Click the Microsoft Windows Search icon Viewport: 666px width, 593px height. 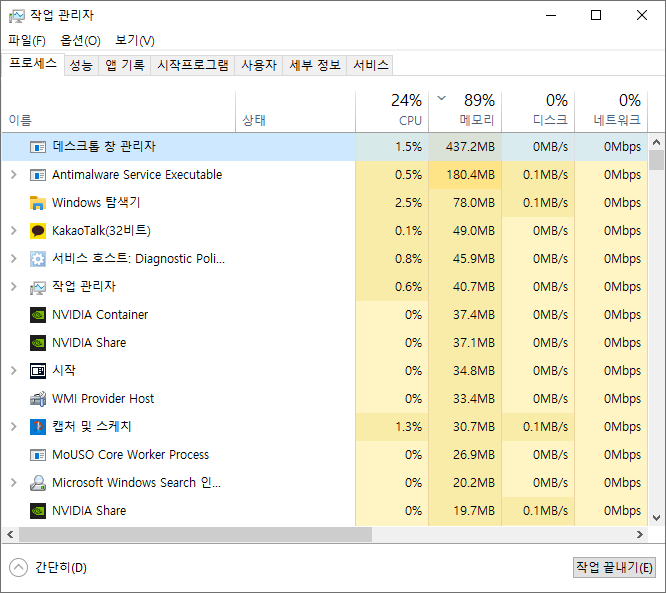[38, 483]
